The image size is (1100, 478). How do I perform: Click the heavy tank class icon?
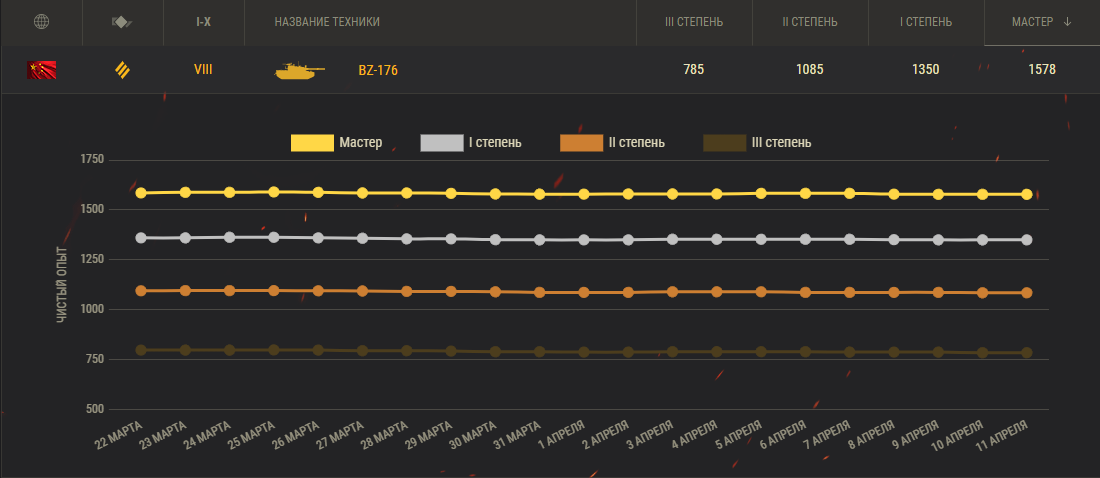(x=123, y=69)
